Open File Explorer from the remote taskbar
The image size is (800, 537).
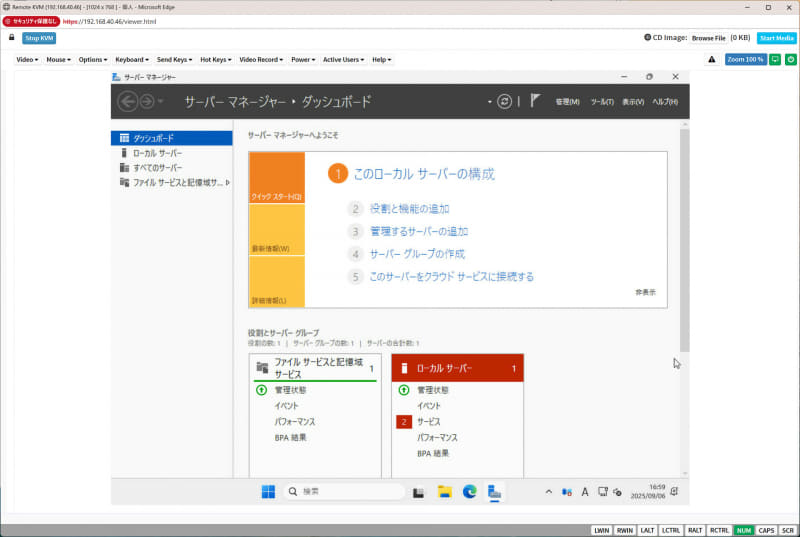(x=444, y=492)
